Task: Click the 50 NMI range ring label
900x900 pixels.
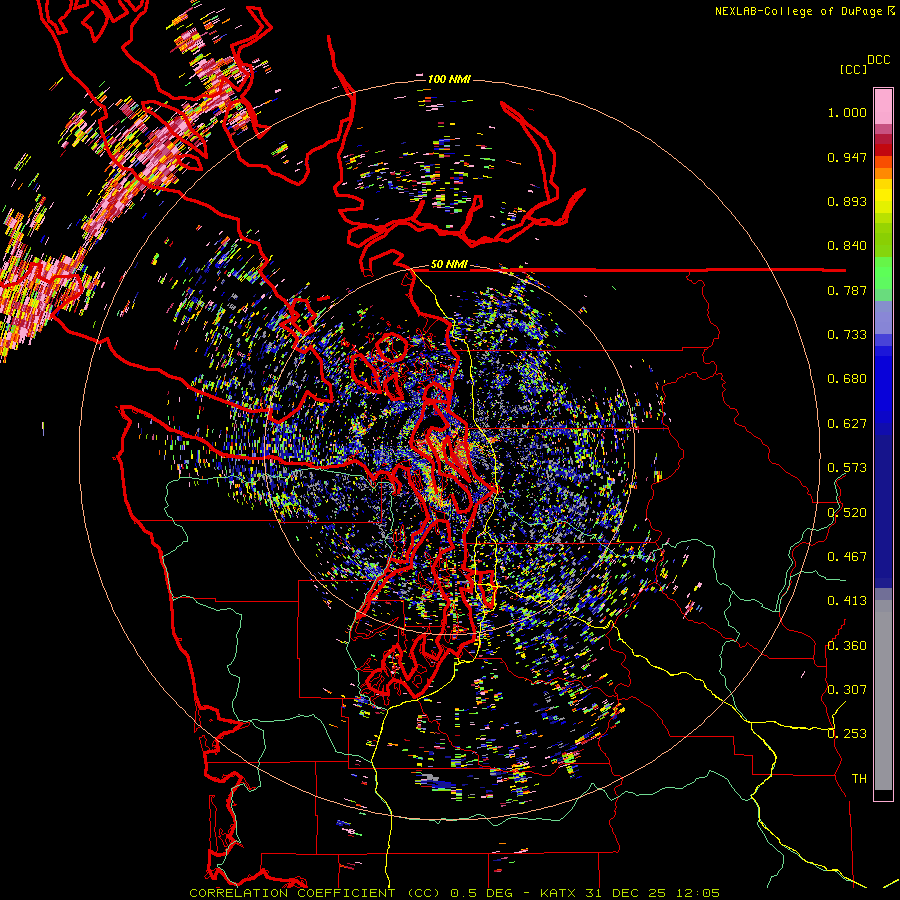Action: [x=449, y=265]
